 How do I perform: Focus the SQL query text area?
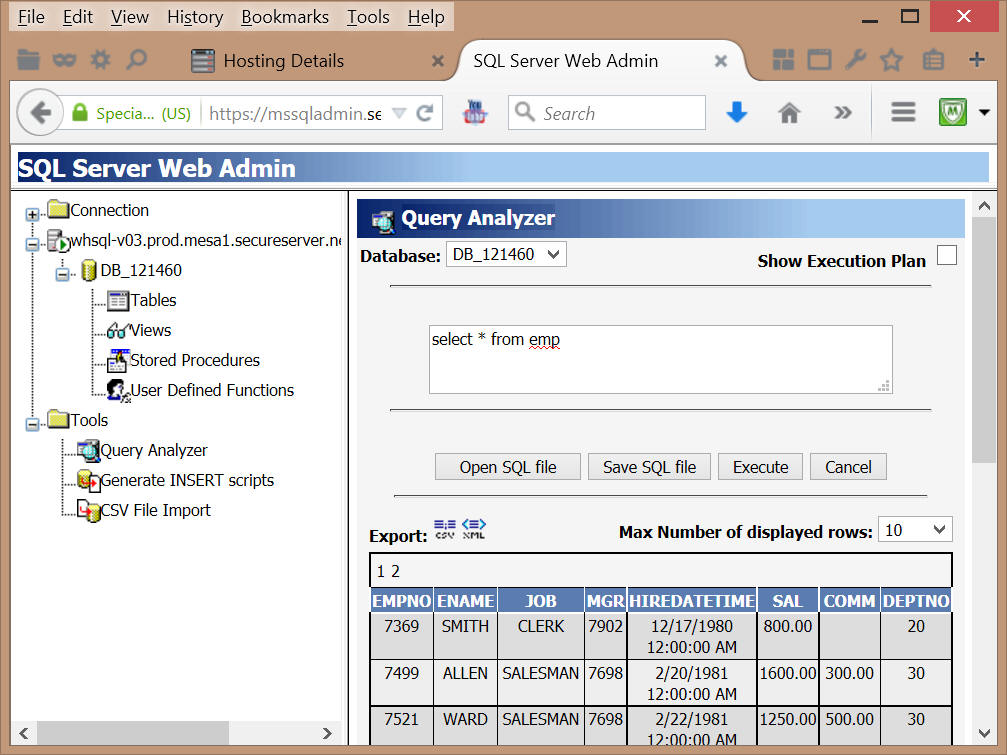(x=660, y=360)
